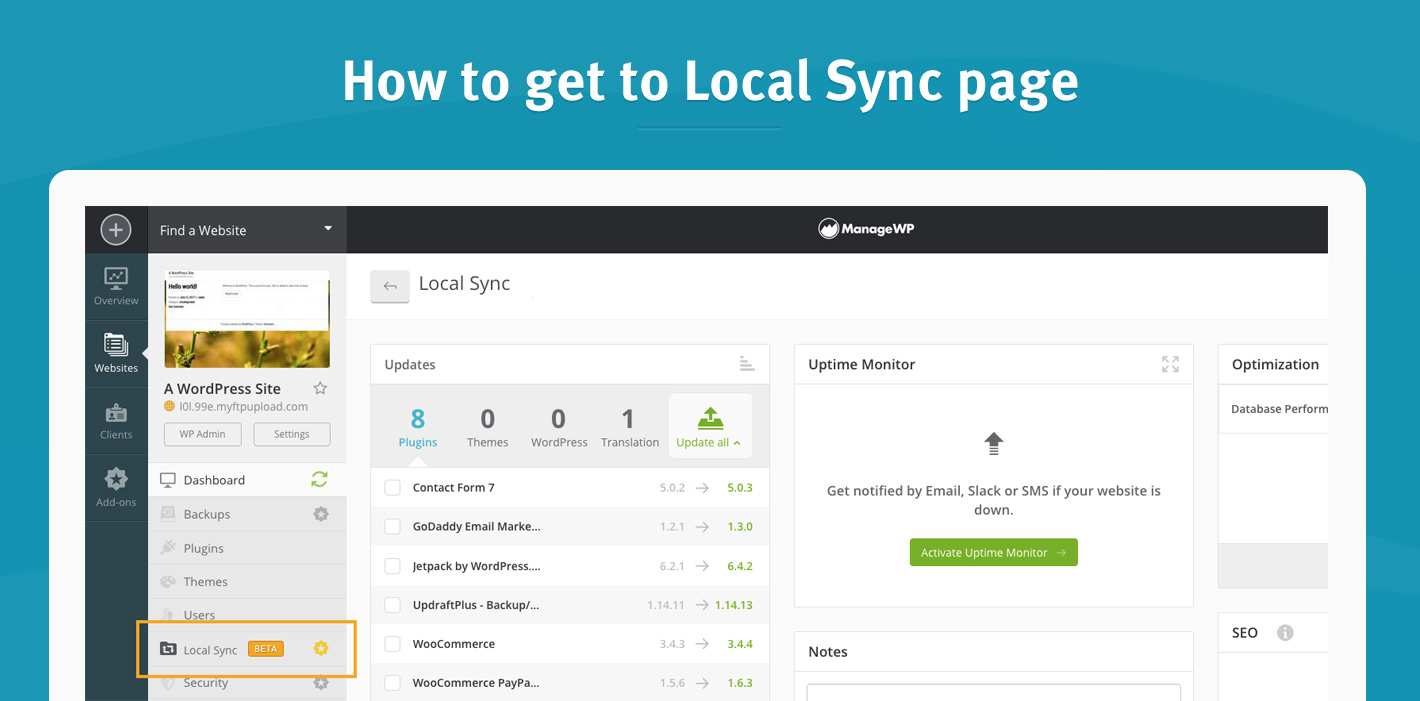
Task: Click the Local Sync gear icon
Action: point(320,648)
